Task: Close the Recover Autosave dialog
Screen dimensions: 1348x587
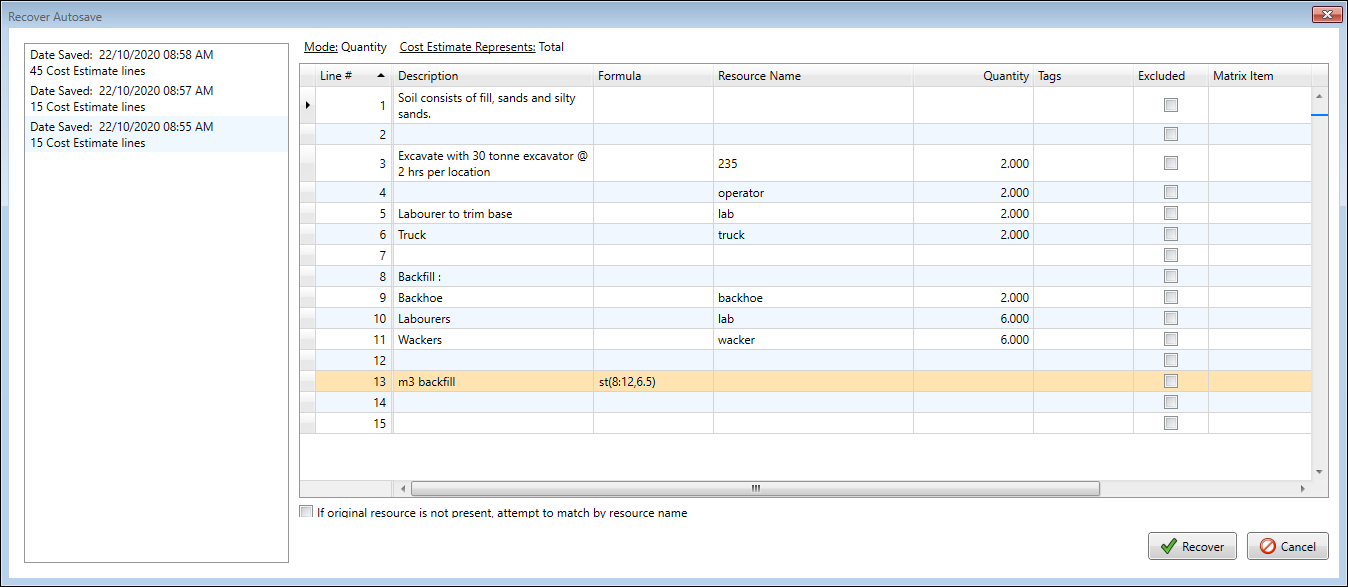Action: coord(1326,16)
